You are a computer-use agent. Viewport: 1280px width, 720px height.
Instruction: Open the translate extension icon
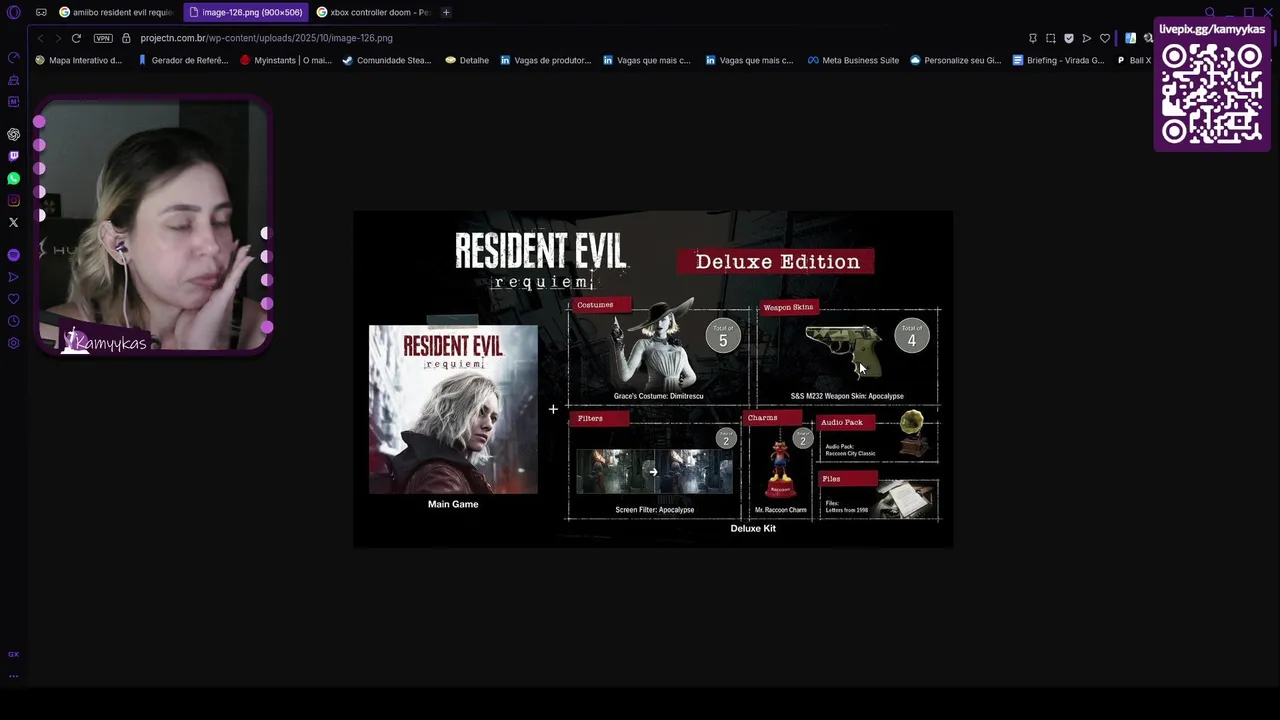(x=1130, y=38)
